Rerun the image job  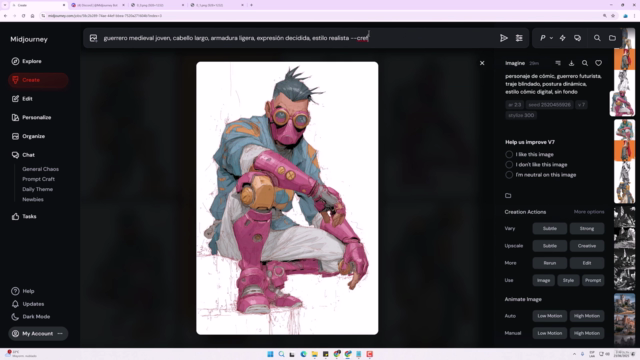click(550, 263)
